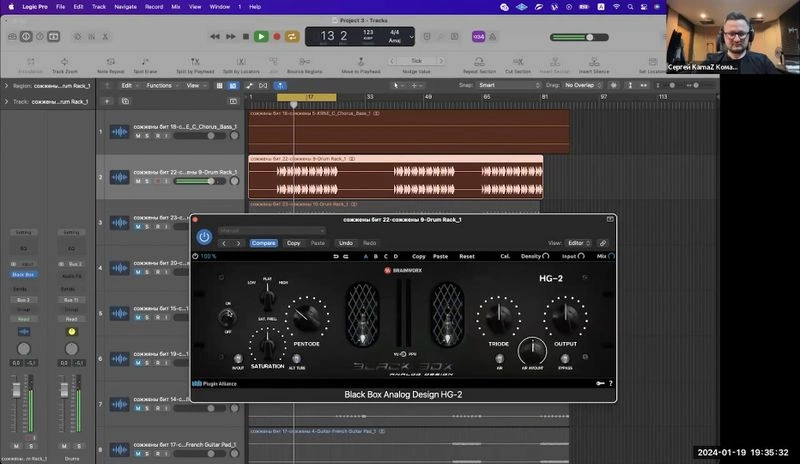
Task: Click the Rewind transport button
Action: (x=215, y=37)
